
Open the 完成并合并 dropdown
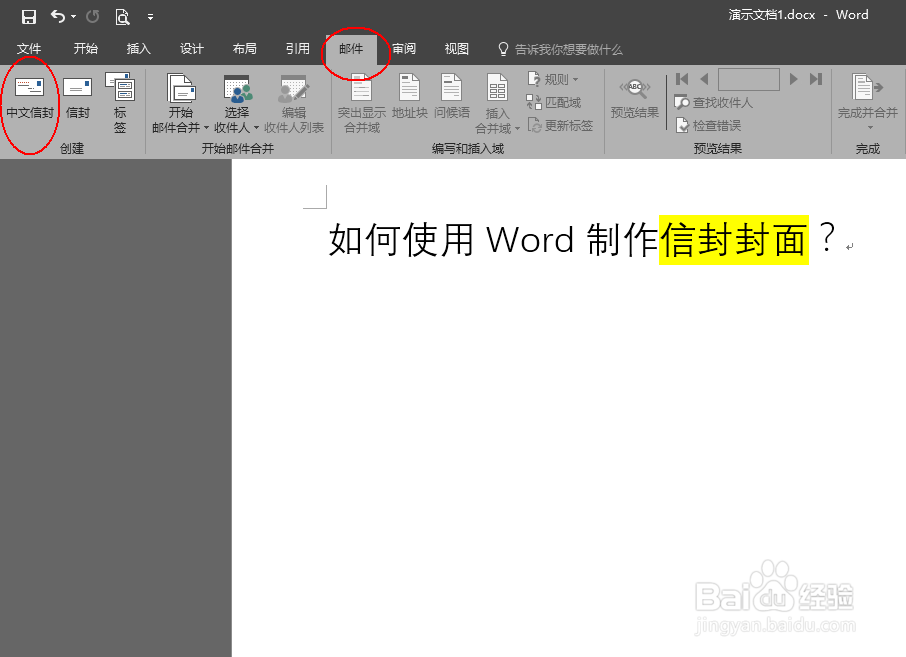pyautogui.click(x=868, y=102)
